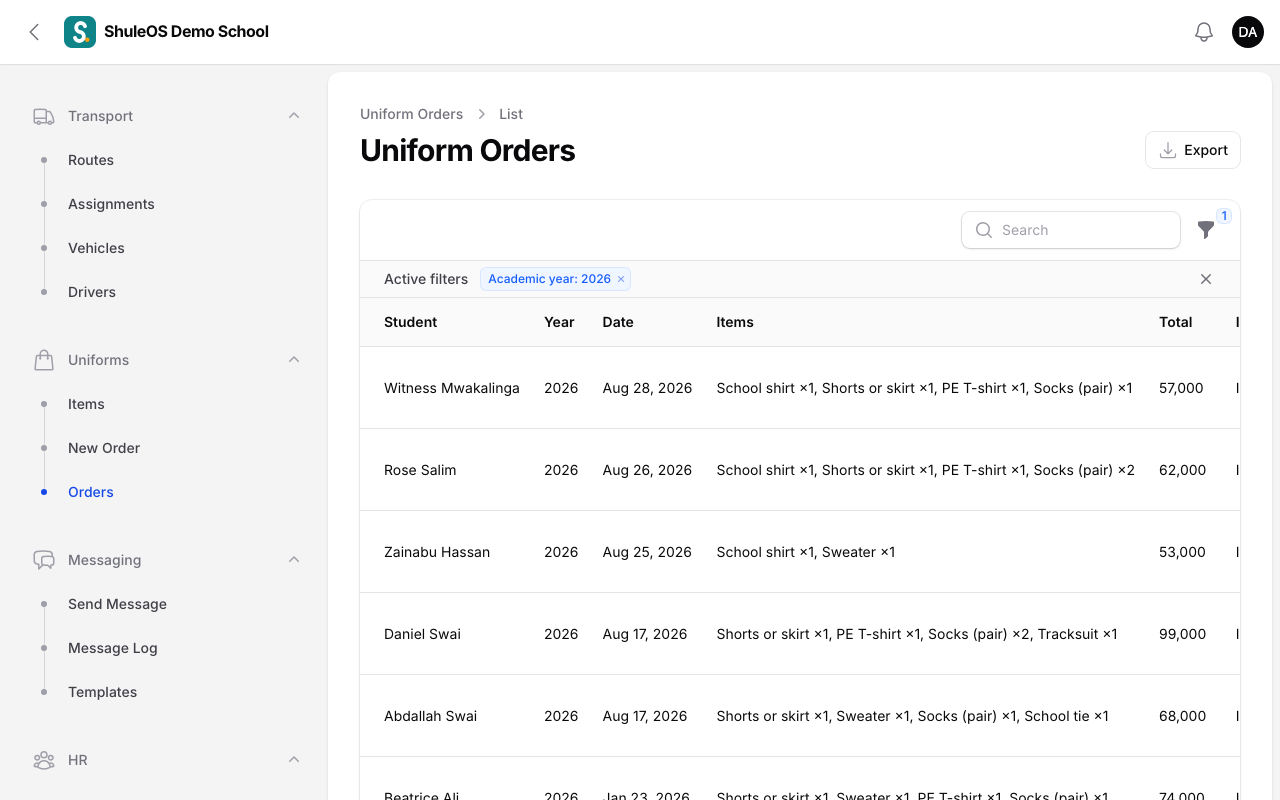
Task: Collapse the Messaging section chevron
Action: click(x=294, y=560)
